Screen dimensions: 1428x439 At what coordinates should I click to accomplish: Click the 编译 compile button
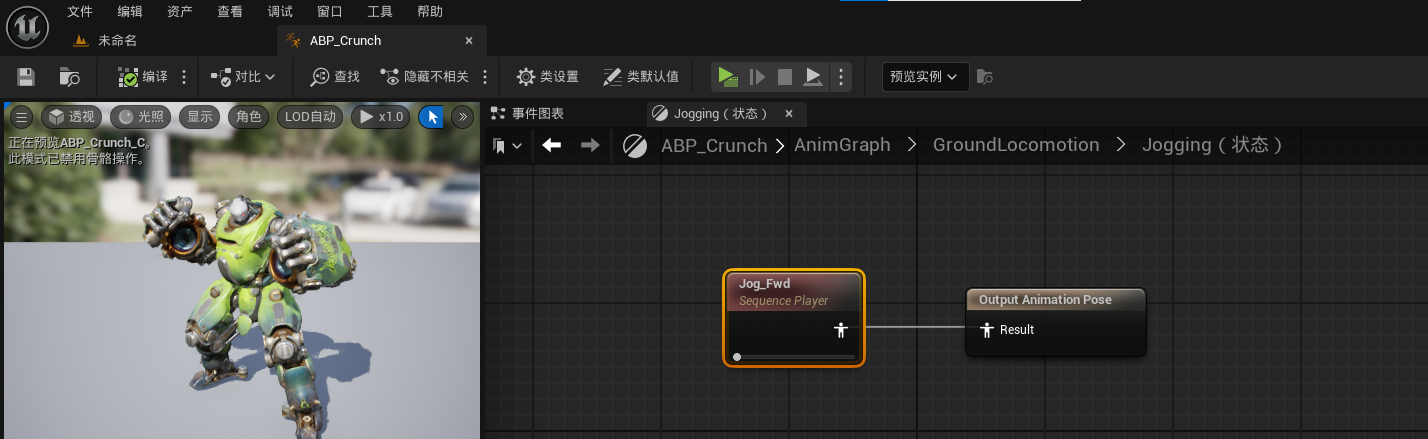tap(142, 77)
